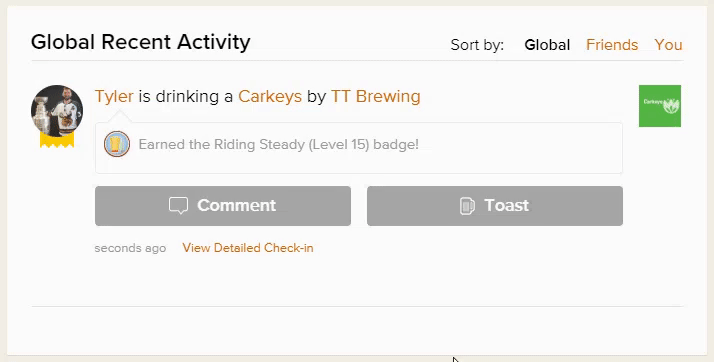
Task: Go to the Carkeys beer page
Action: pos(270,97)
